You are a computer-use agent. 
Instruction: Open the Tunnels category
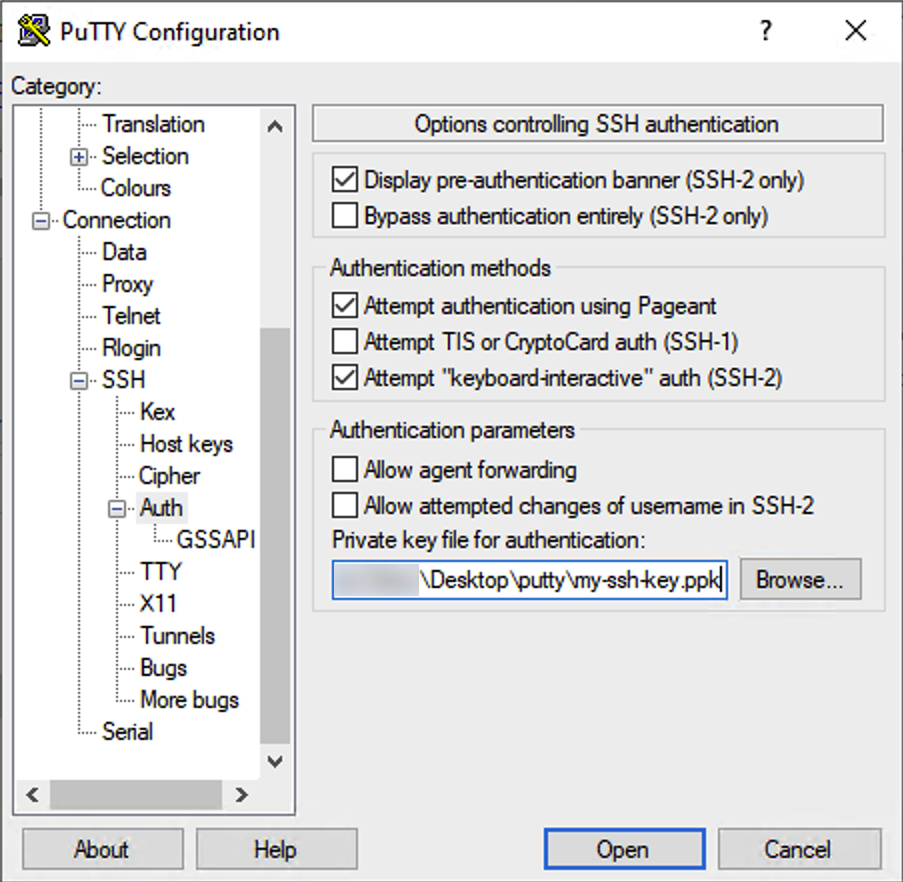pos(177,636)
